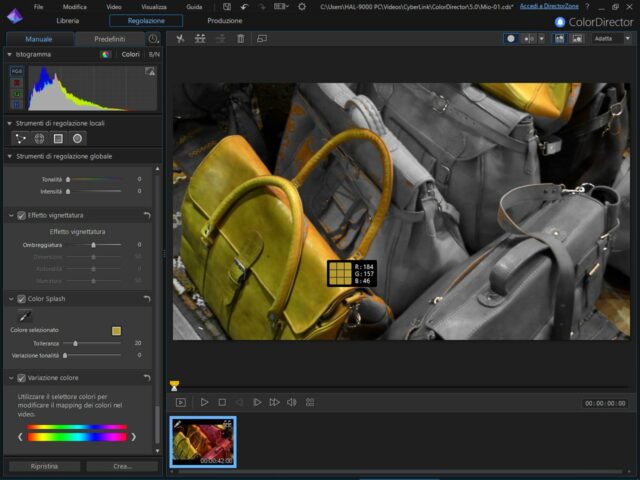
Task: Click the yellow Colore selezionato swatch
Action: click(116, 330)
